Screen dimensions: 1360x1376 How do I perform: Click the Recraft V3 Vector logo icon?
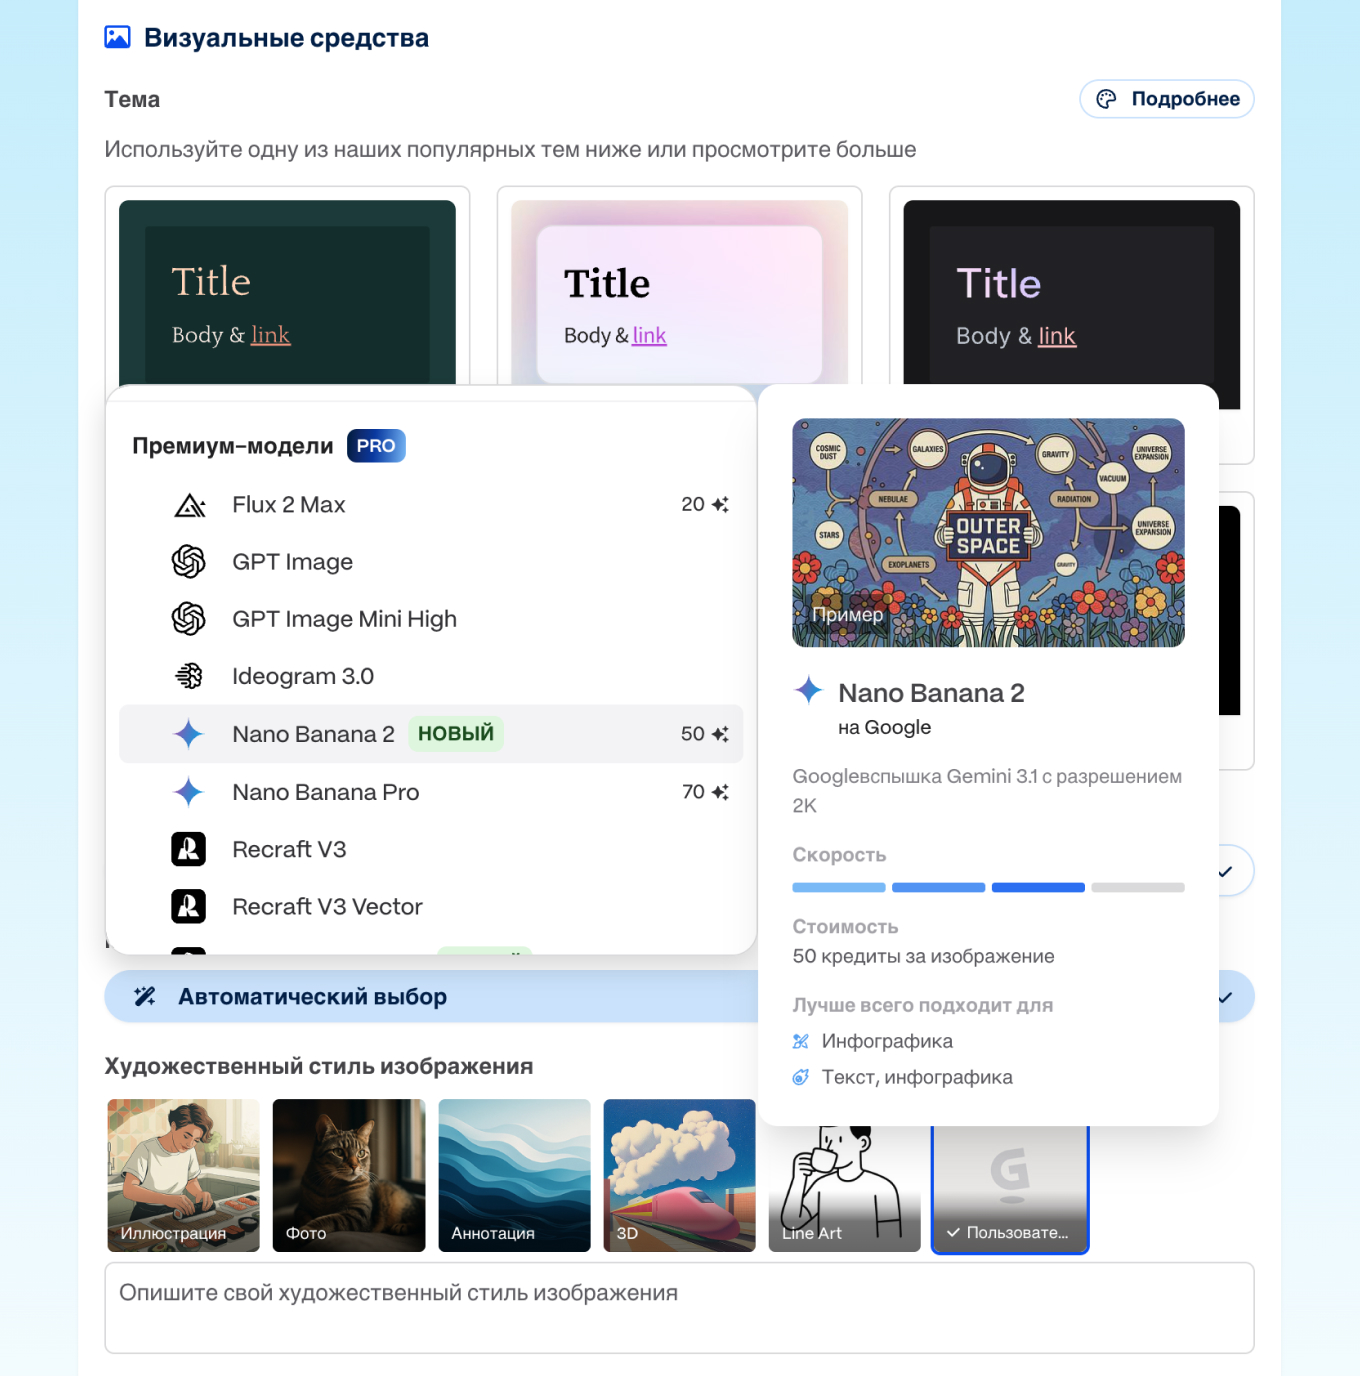[x=189, y=907]
